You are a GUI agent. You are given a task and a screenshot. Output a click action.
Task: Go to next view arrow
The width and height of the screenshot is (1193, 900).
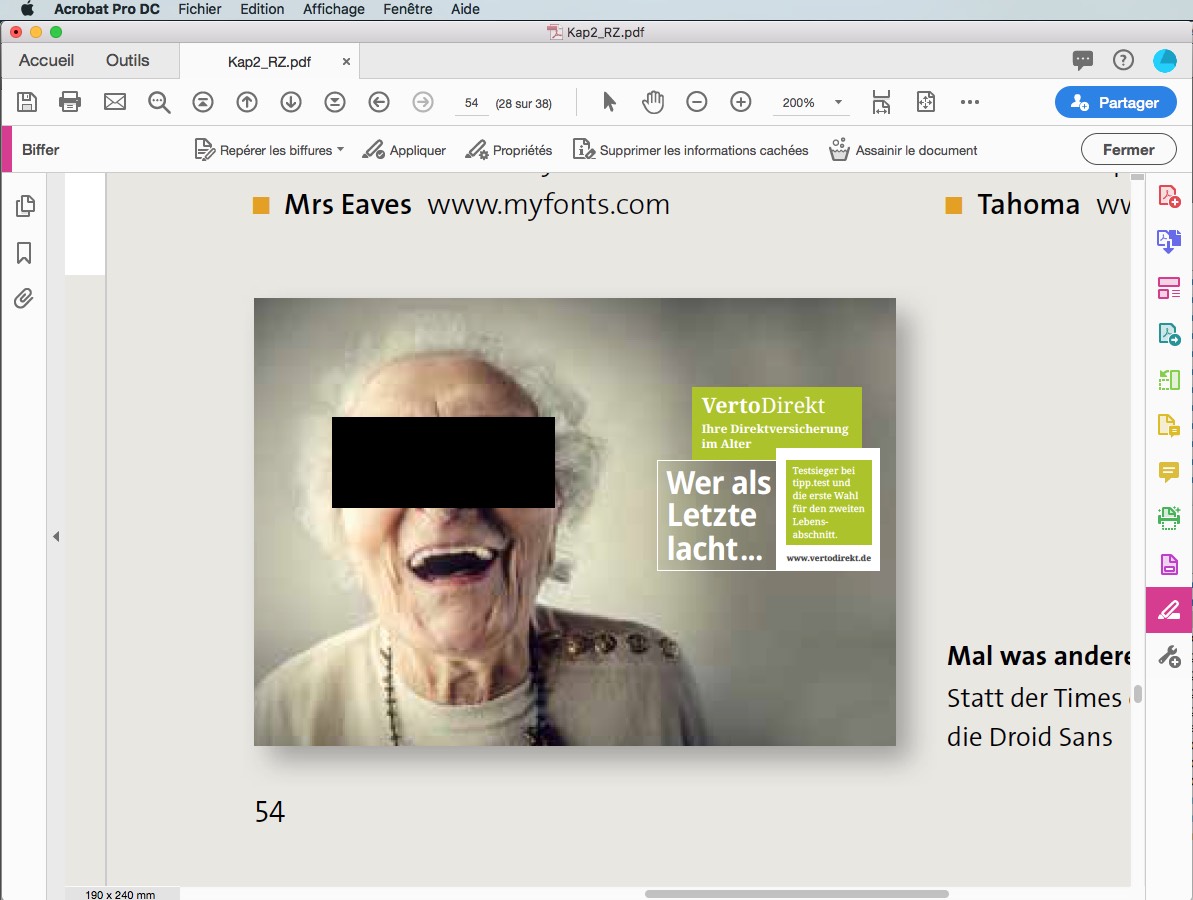pos(423,102)
